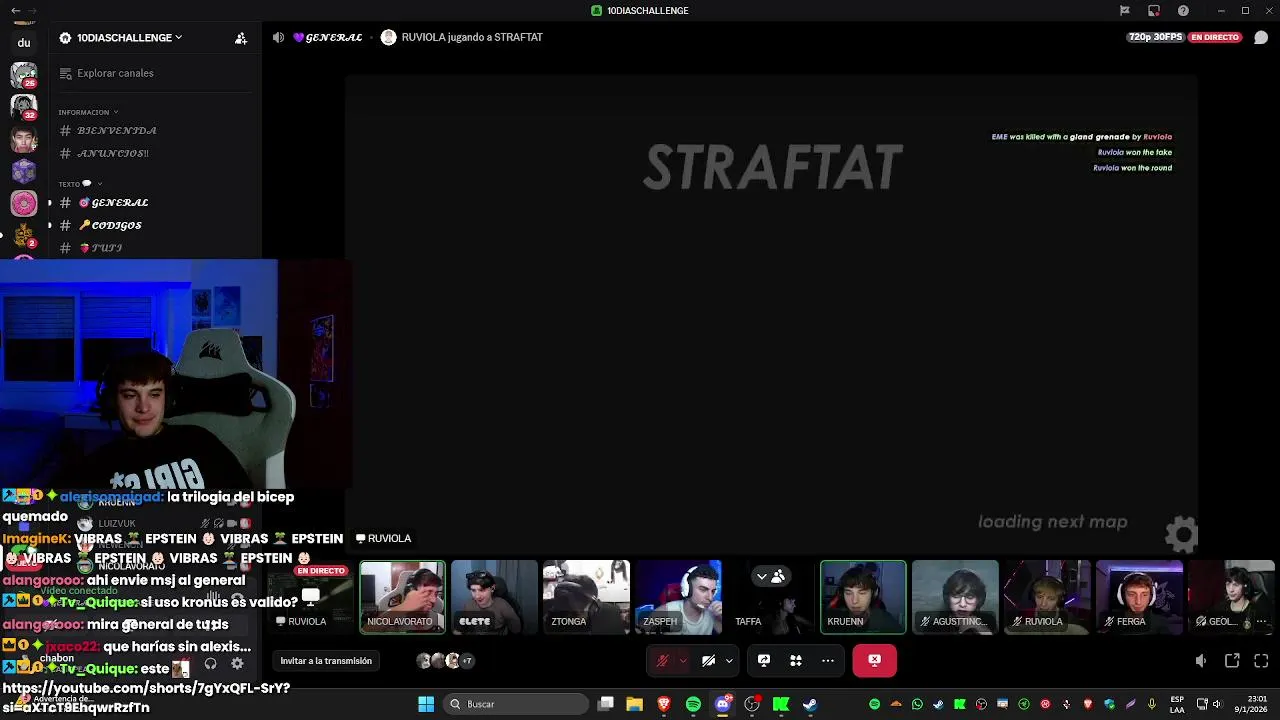Click the voice channel speaker icon in header
The width and height of the screenshot is (1280, 720).
(278, 37)
